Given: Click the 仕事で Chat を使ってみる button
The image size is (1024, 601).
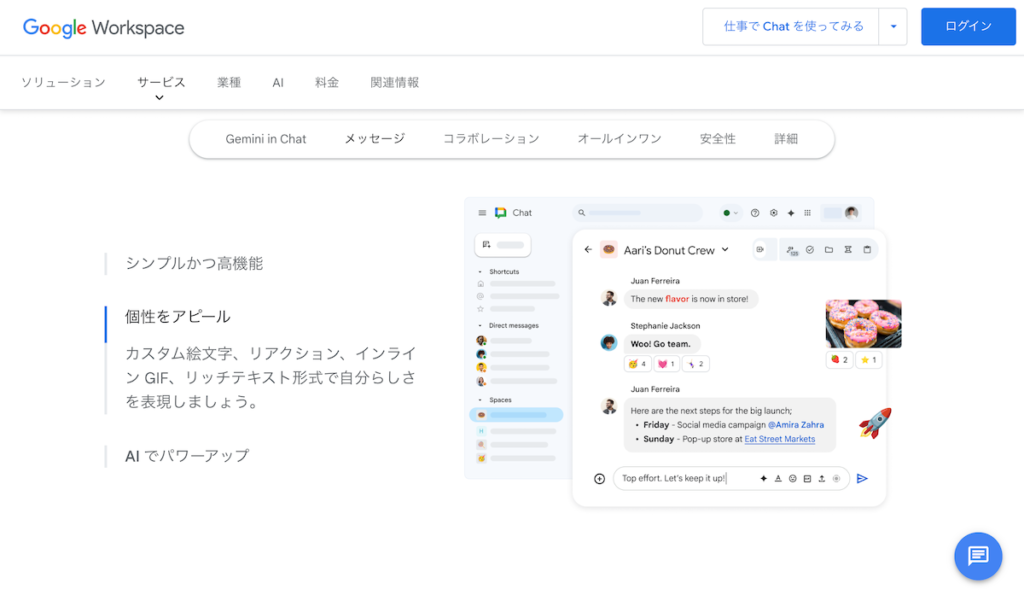Looking at the screenshot, I should [791, 27].
